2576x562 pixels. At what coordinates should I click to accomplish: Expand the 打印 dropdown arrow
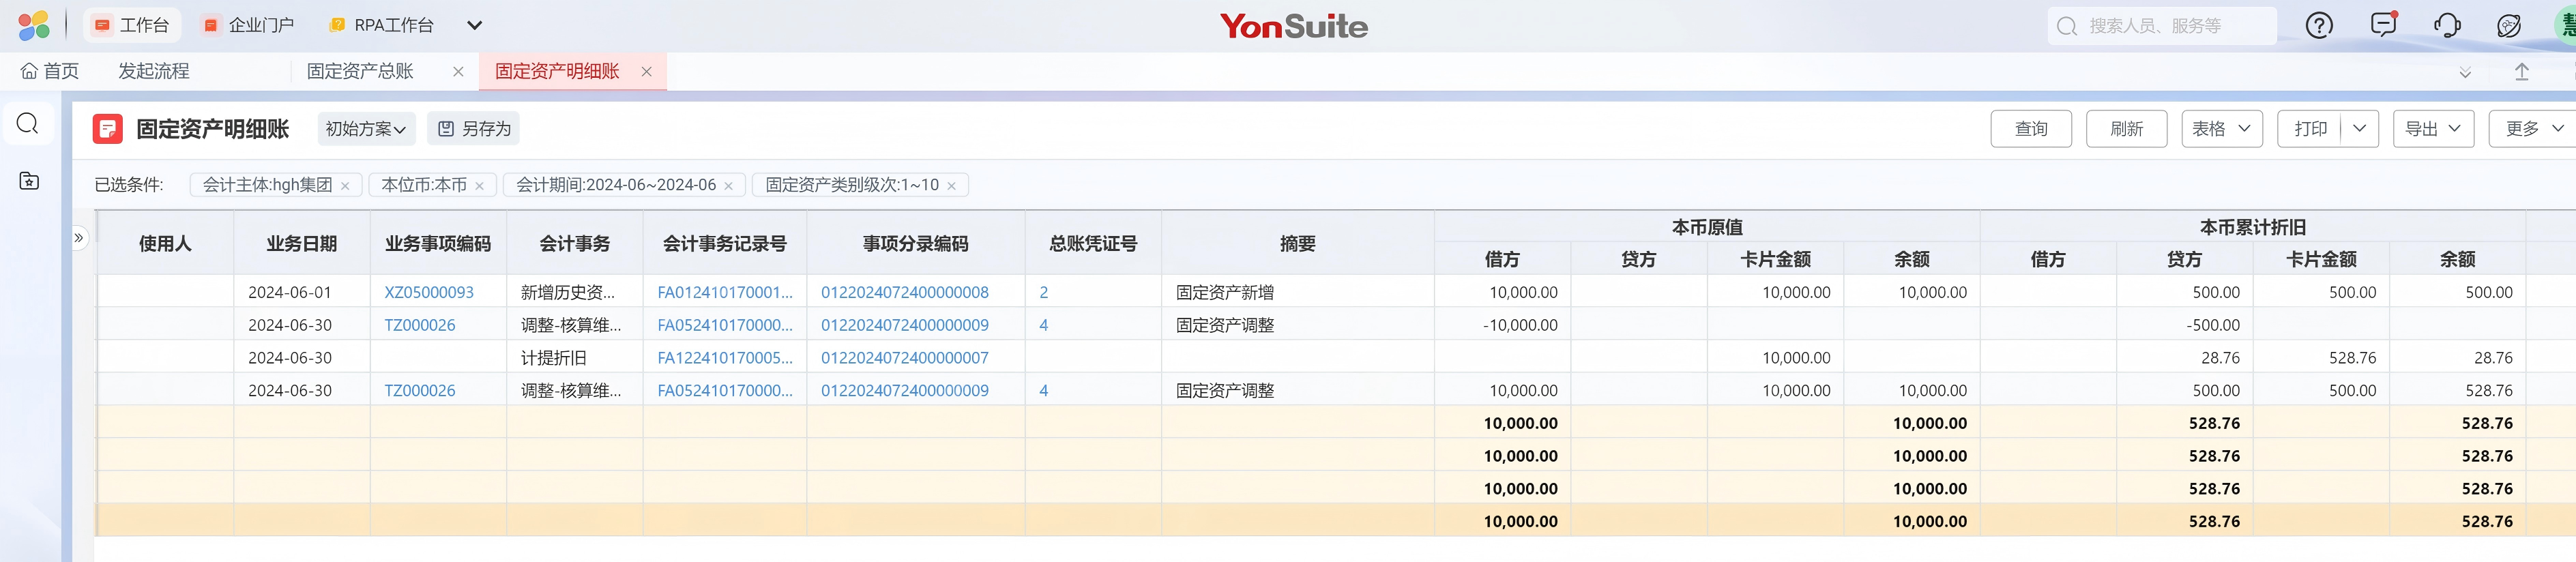click(x=2359, y=129)
